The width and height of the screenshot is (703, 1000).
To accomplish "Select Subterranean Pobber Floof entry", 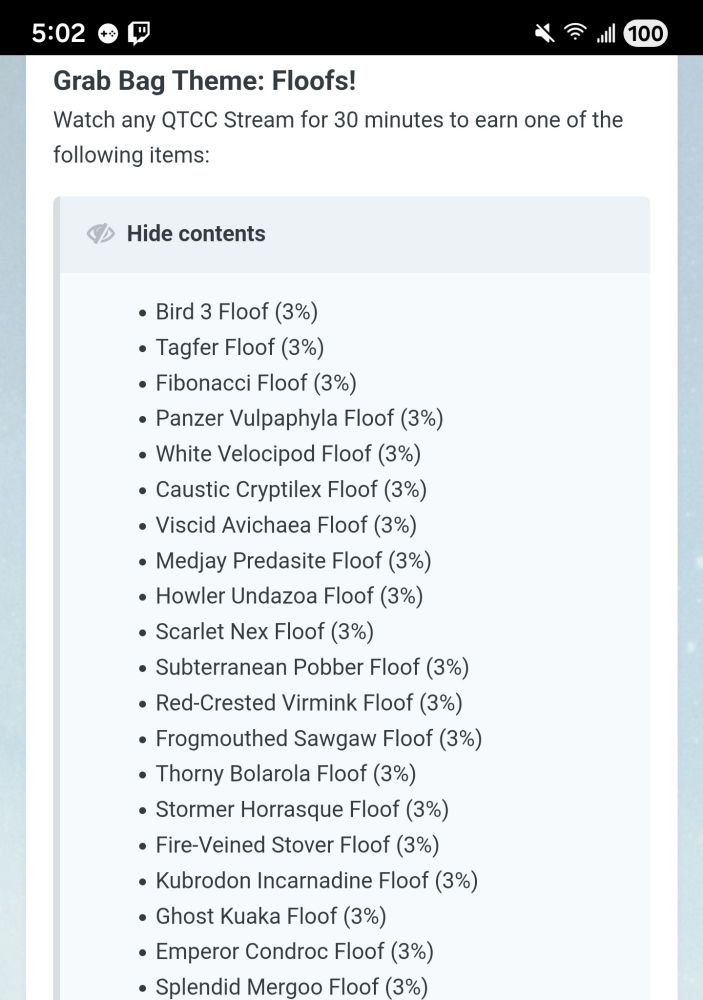I will (312, 667).
